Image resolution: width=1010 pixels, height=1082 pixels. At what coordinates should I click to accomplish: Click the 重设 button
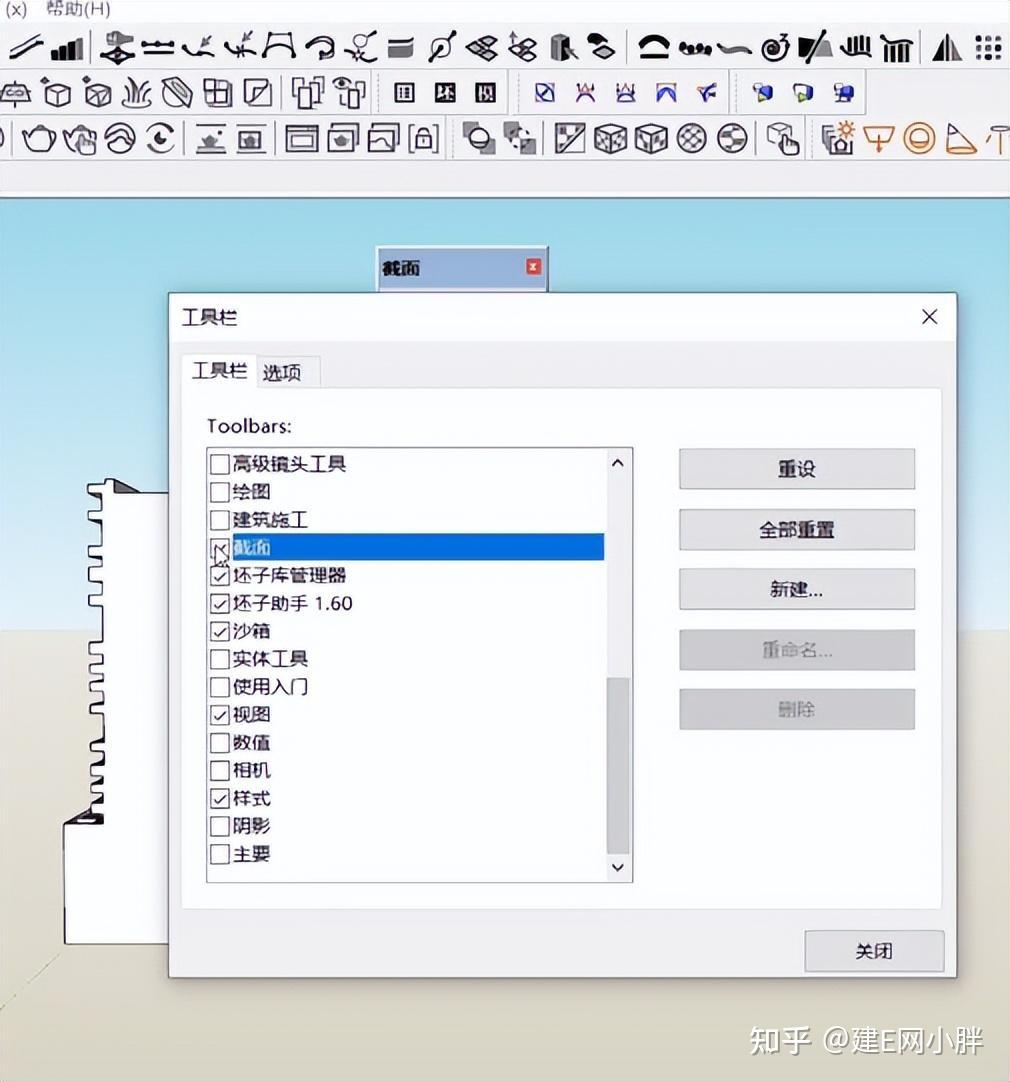point(797,469)
